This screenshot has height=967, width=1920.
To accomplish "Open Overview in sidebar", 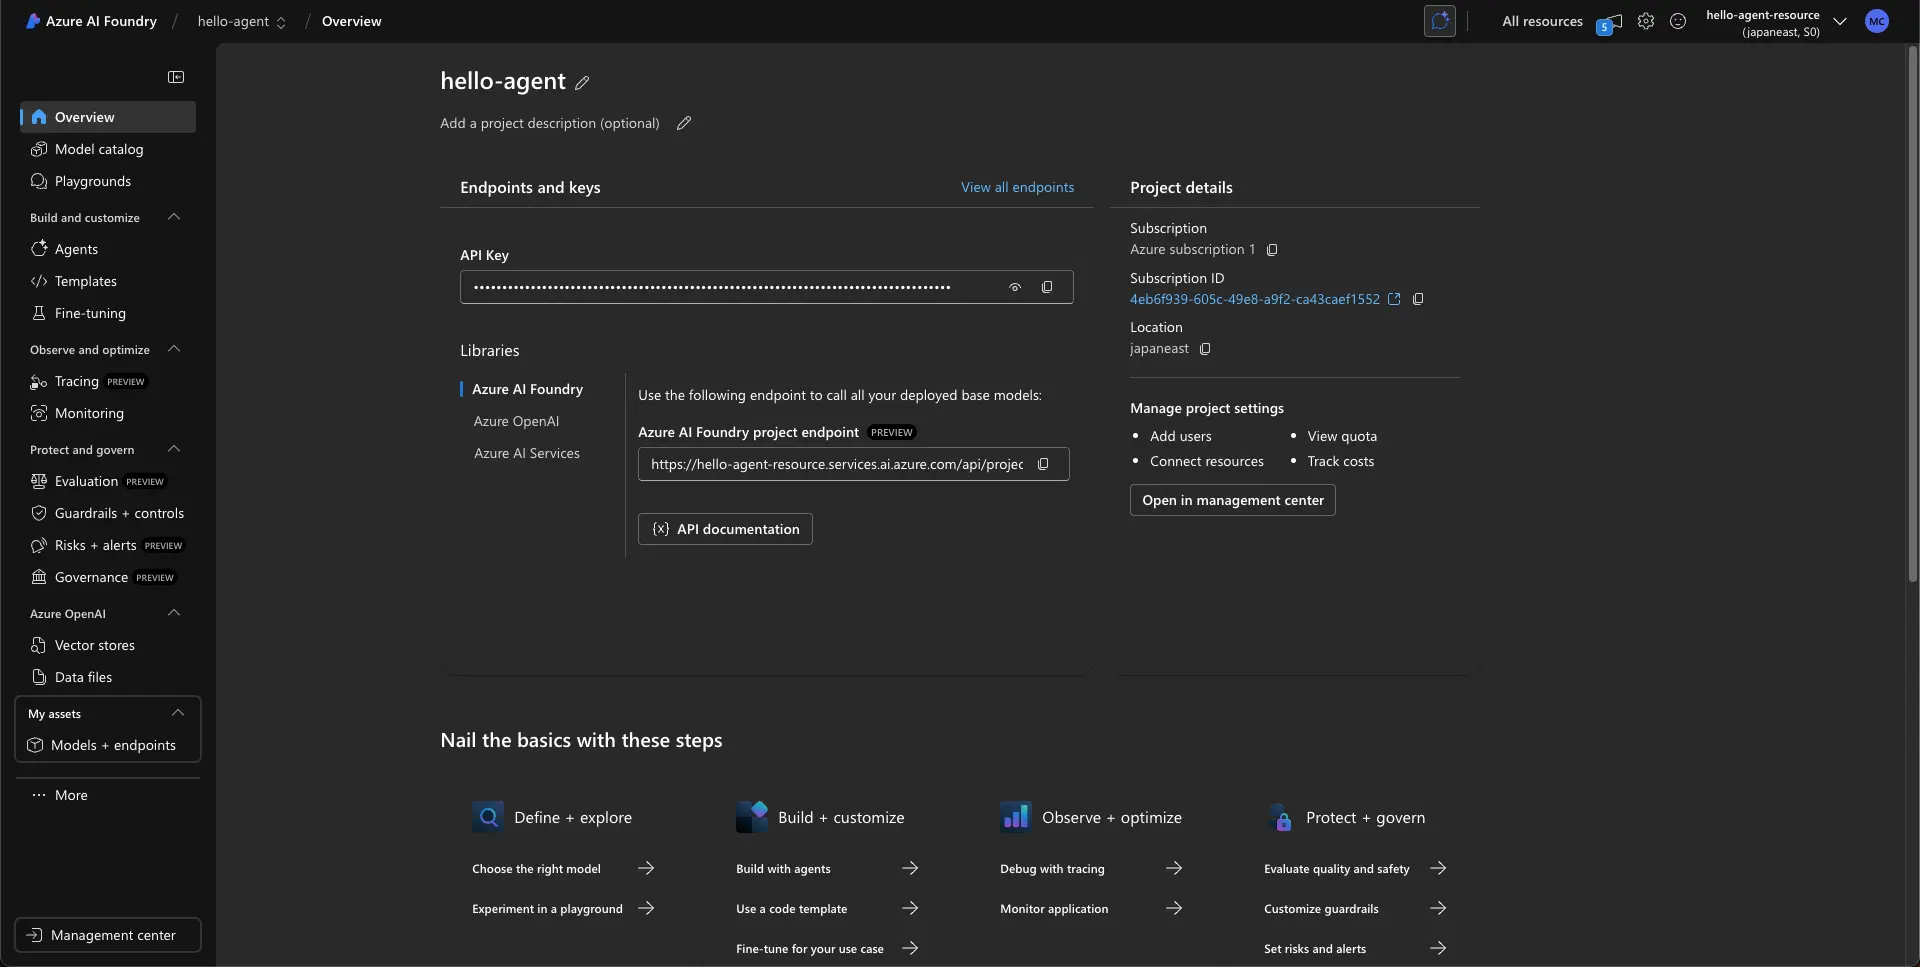I will (108, 117).
